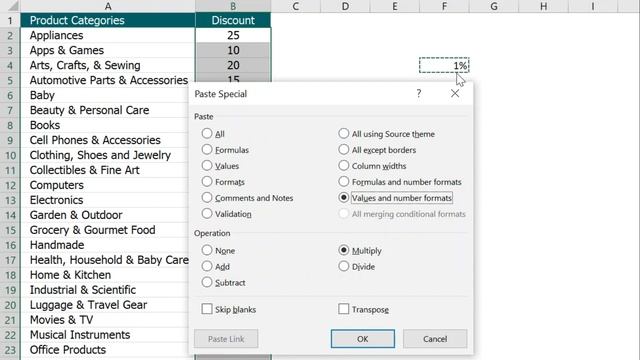
Task: Select column F header
Action: coord(444,6)
